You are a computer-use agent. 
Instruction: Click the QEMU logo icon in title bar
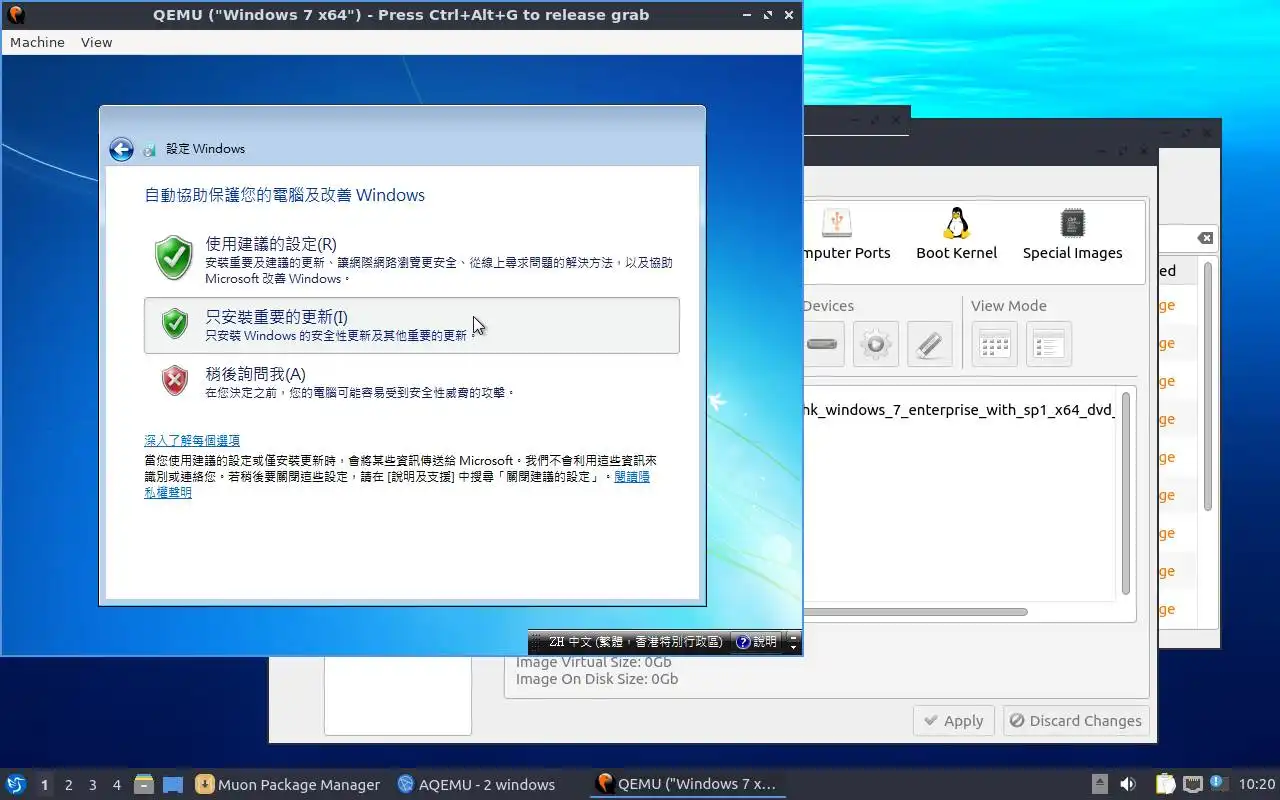(x=16, y=15)
